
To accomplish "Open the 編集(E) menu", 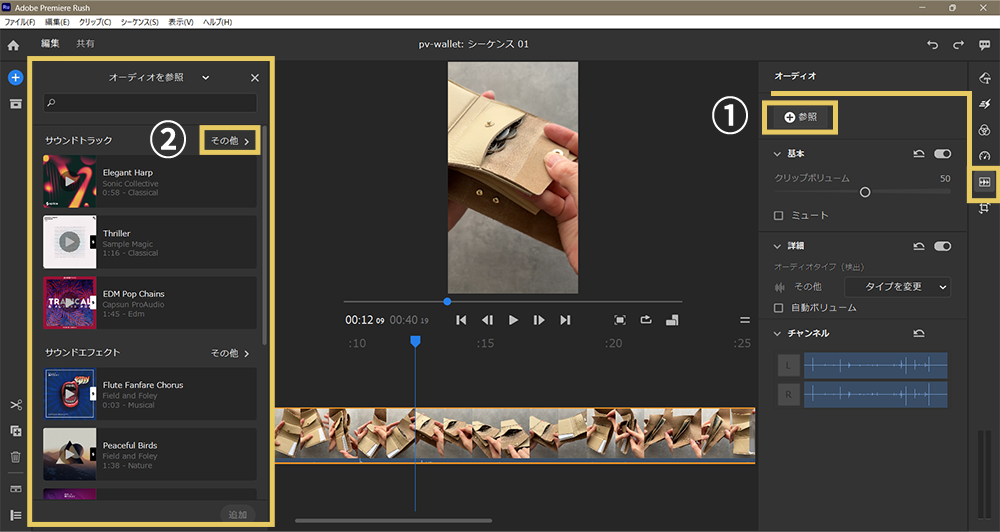I will (57, 22).
